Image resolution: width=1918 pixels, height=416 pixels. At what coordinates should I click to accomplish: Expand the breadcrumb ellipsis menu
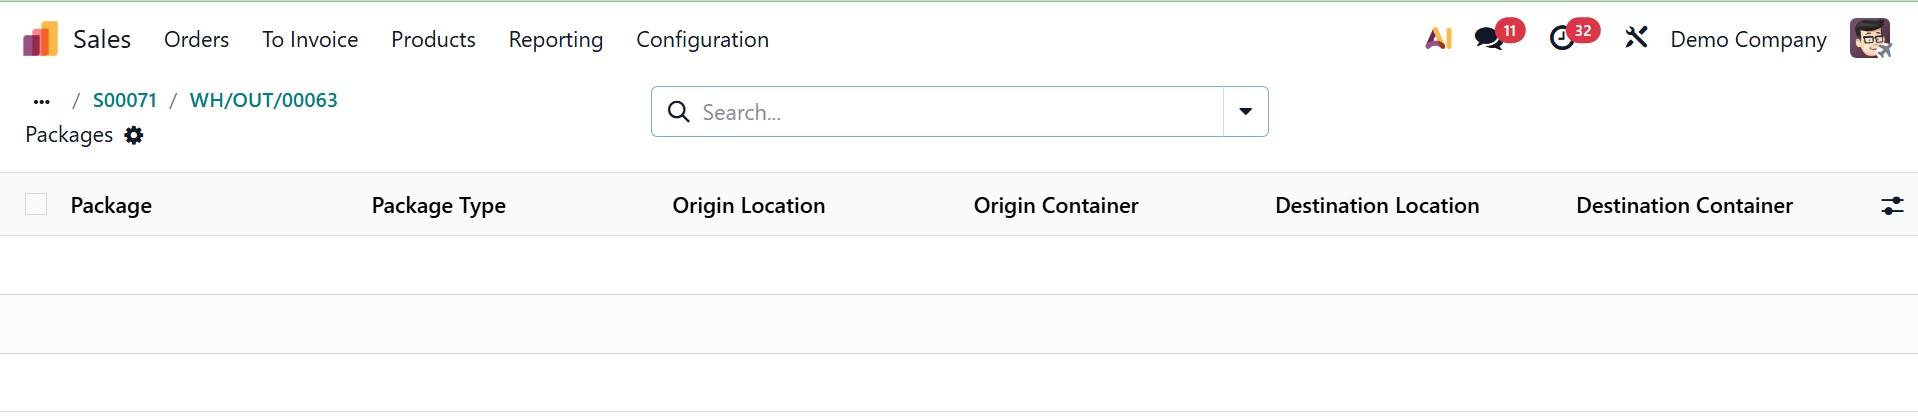(41, 101)
